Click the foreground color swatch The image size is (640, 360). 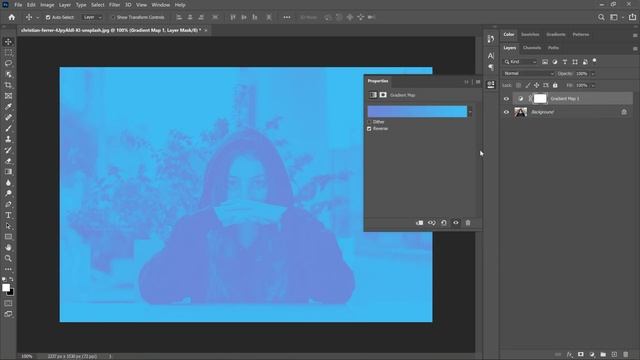coord(6,288)
